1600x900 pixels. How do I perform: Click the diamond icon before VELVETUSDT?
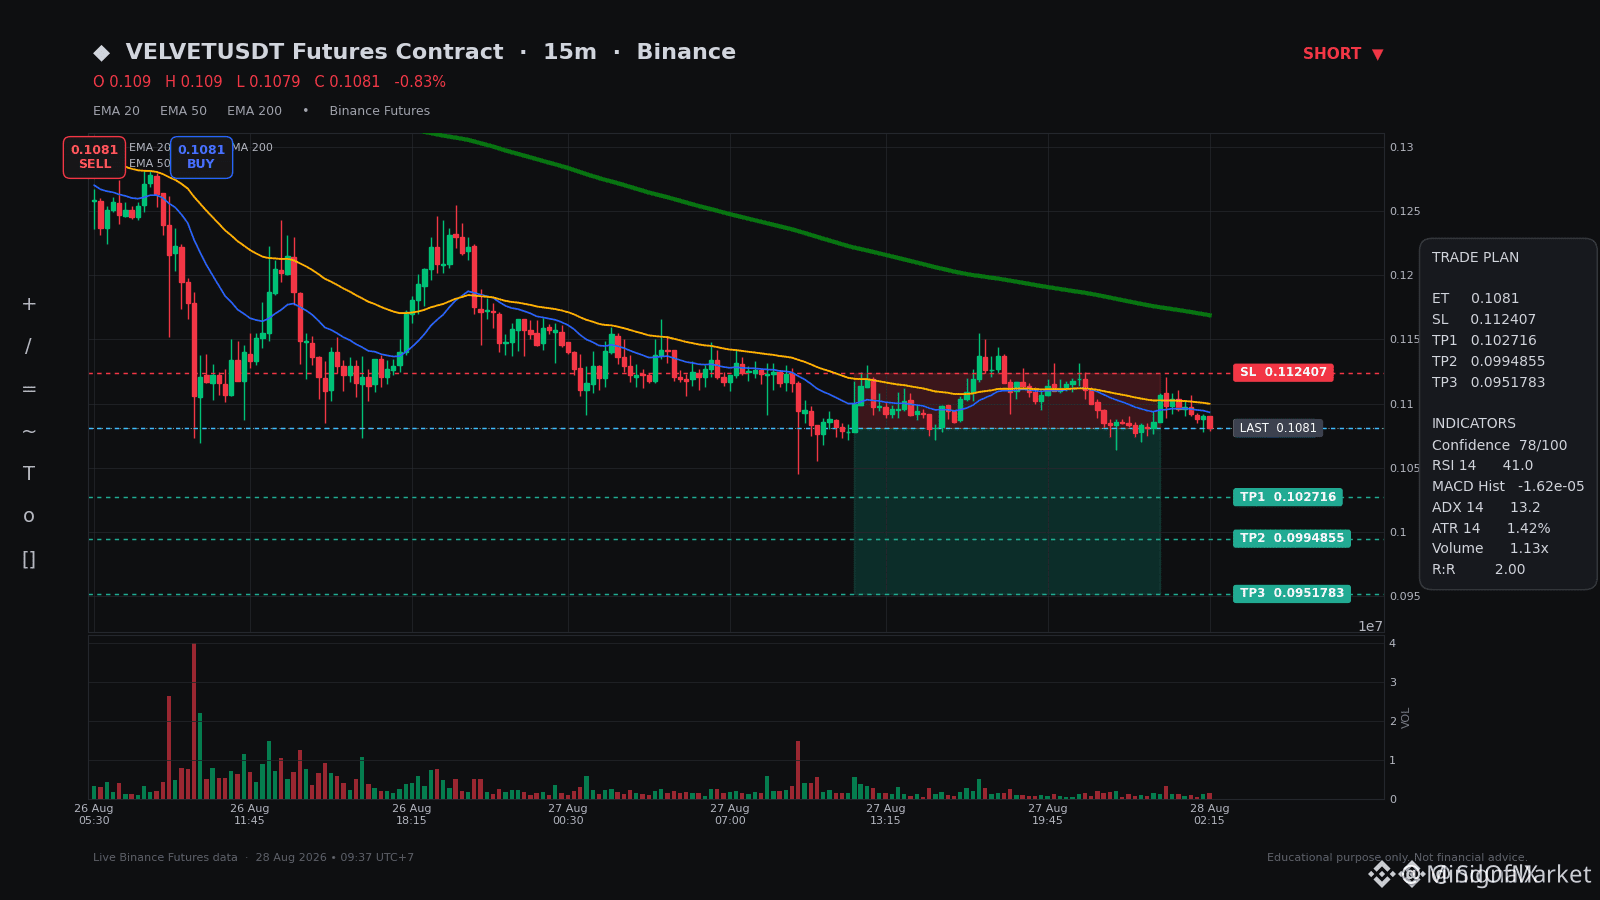coord(101,53)
